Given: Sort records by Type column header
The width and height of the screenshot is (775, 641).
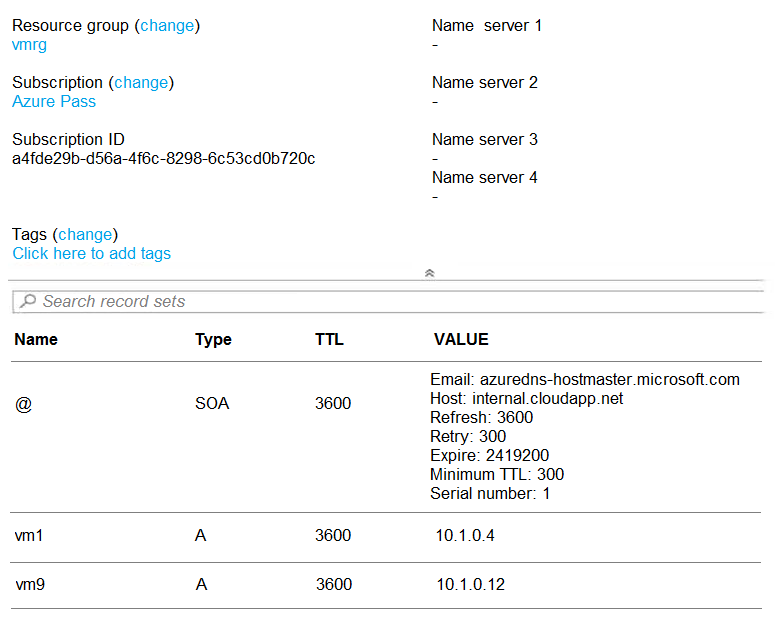Looking at the screenshot, I should coord(213,340).
